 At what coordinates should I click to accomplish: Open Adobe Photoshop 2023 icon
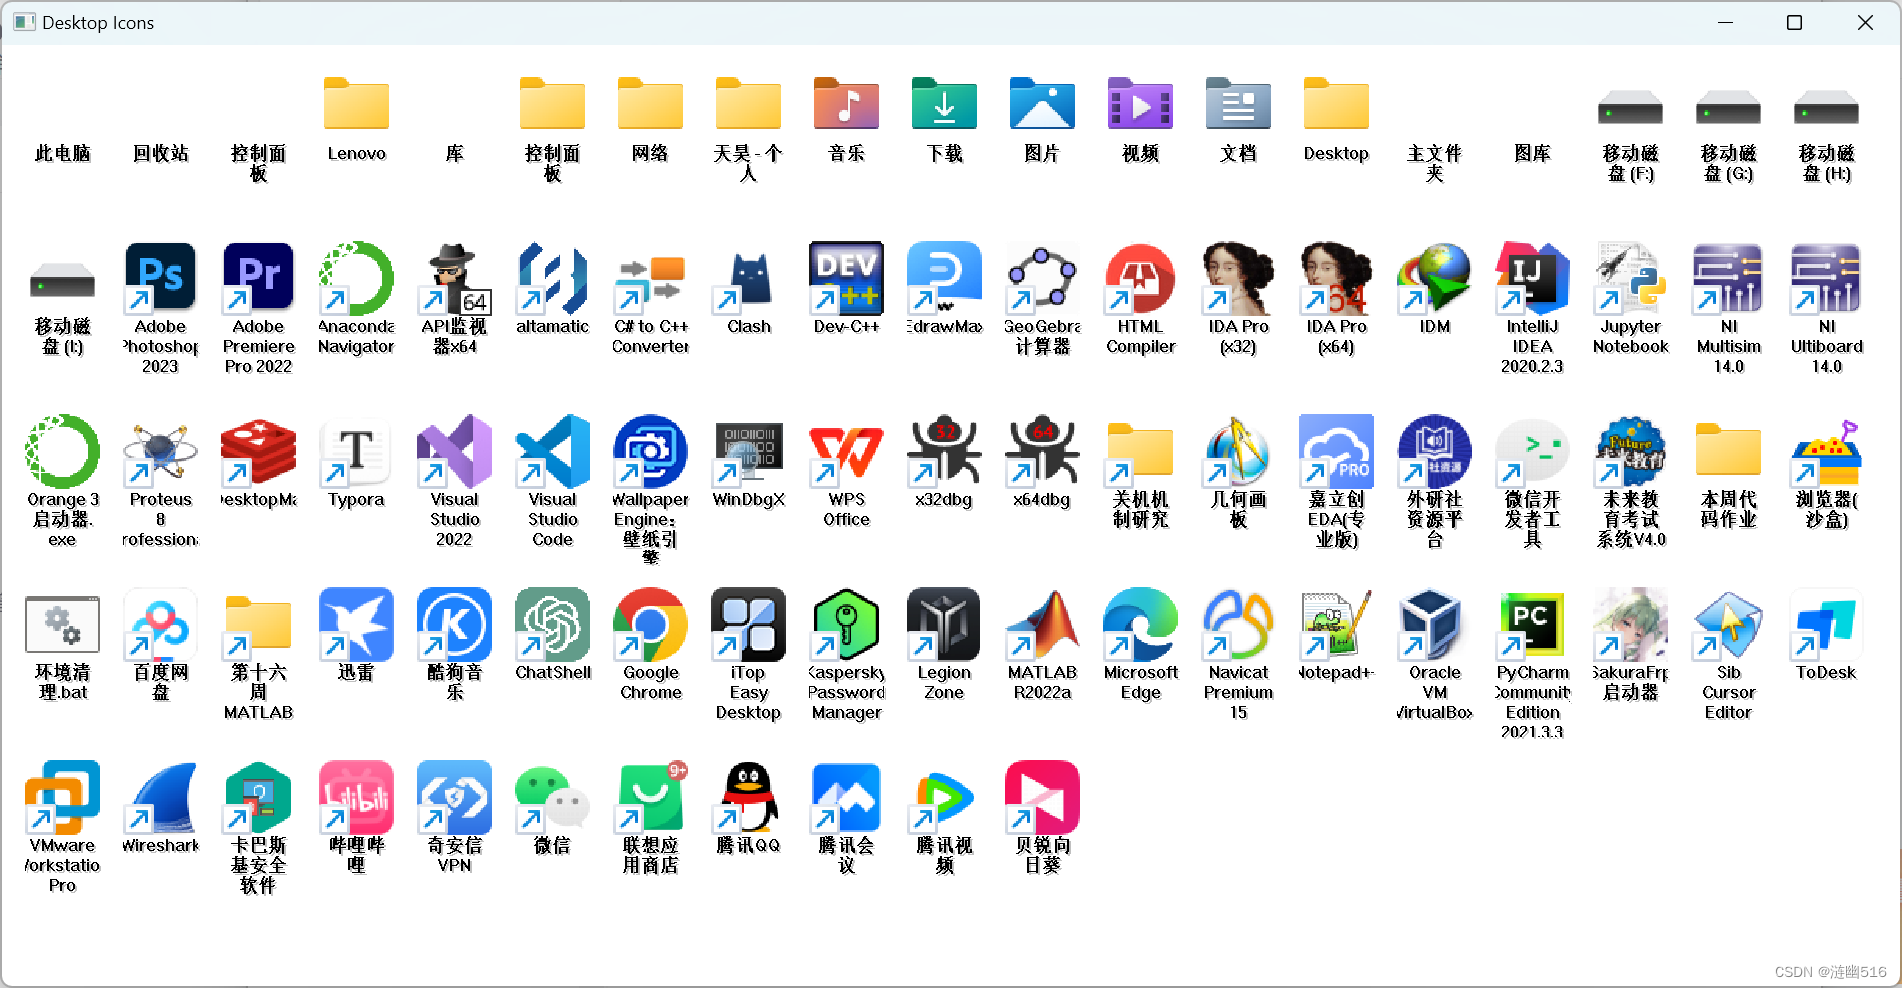click(160, 278)
